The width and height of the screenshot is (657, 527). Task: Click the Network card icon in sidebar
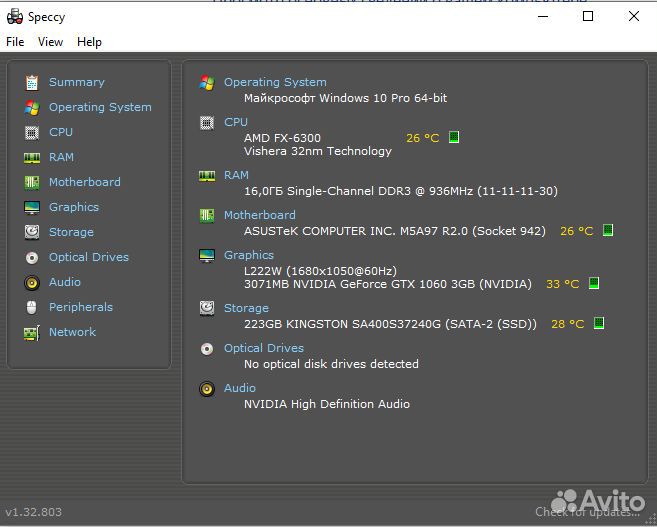32,333
